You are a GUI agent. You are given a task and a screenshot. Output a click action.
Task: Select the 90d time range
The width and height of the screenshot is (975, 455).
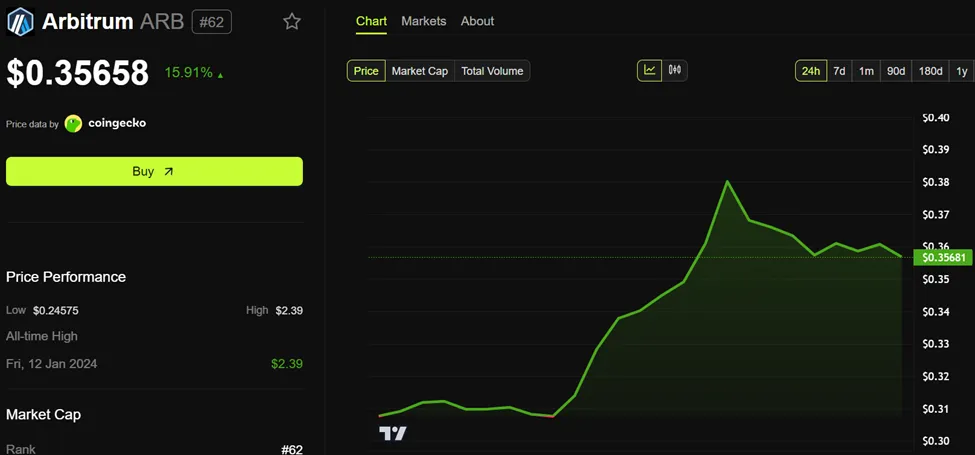click(x=895, y=71)
